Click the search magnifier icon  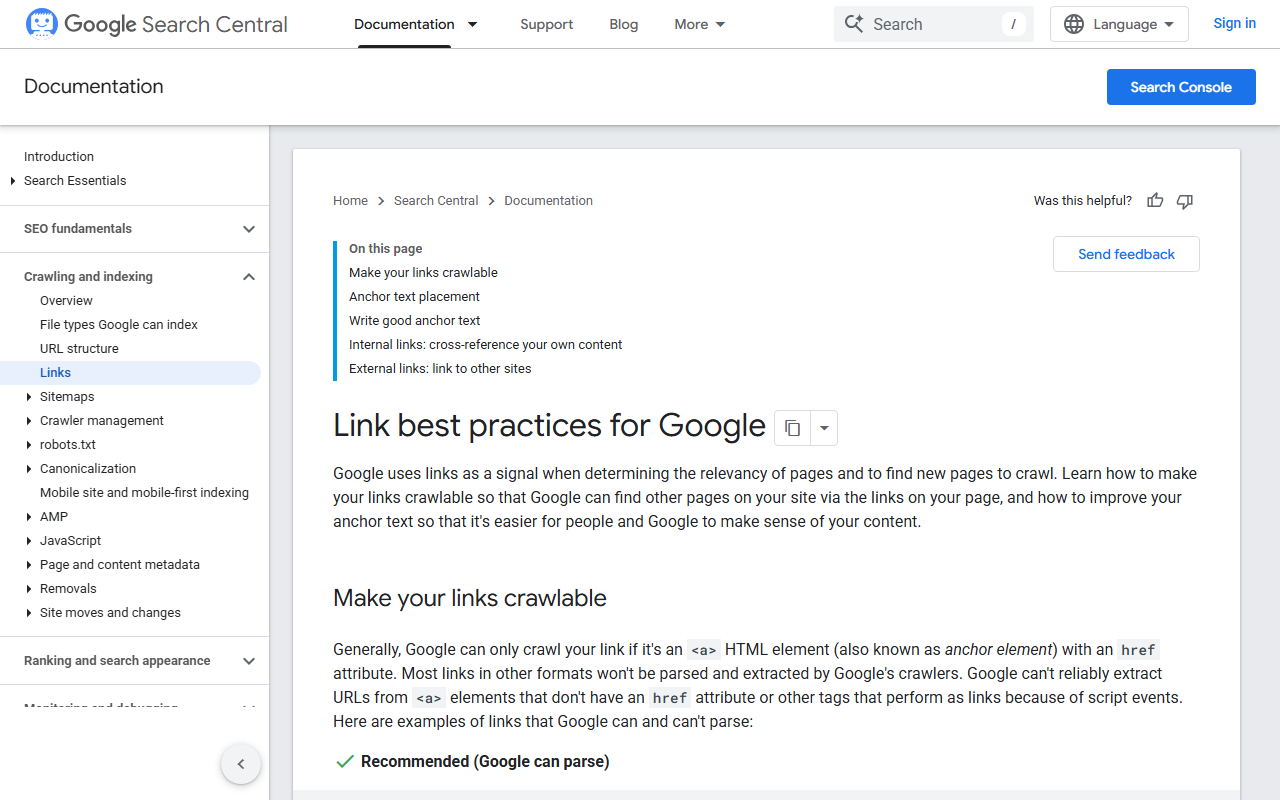coord(853,24)
